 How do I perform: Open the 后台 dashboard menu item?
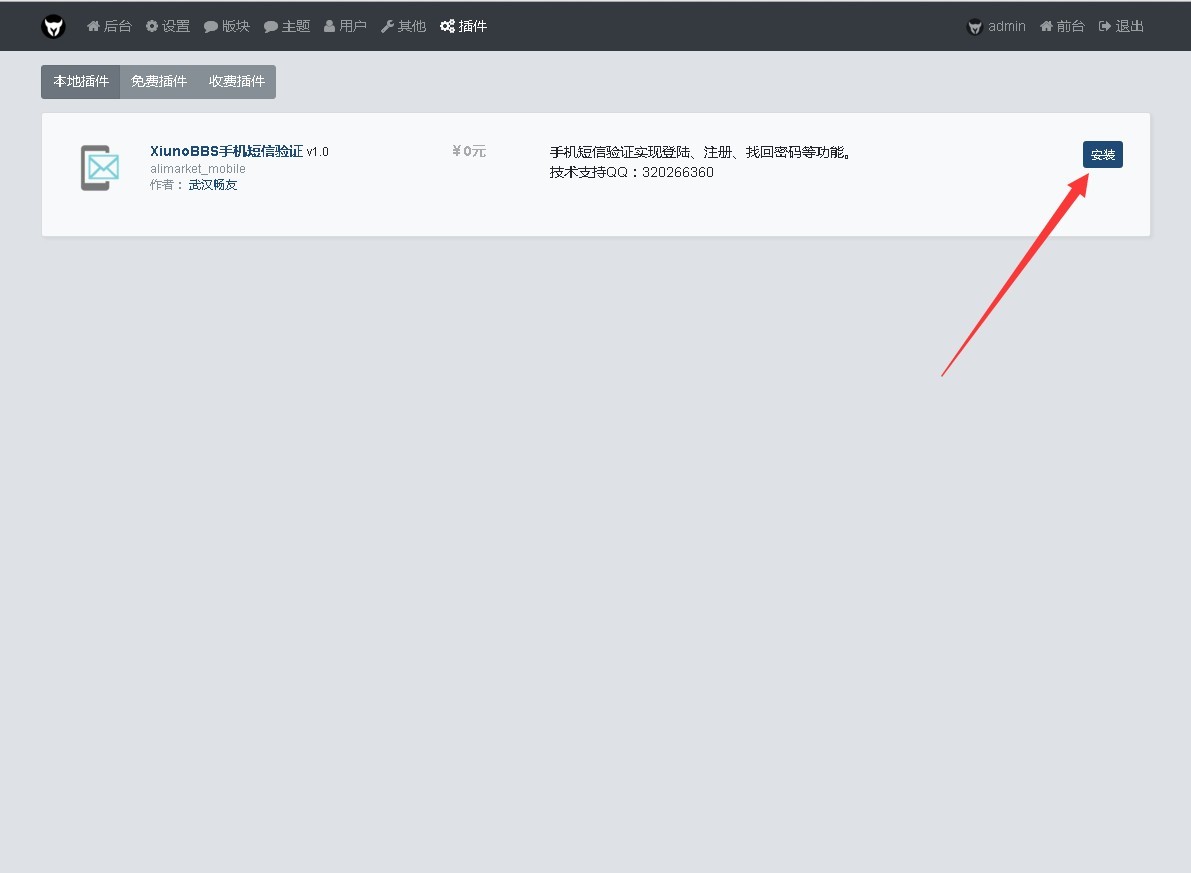pos(109,27)
